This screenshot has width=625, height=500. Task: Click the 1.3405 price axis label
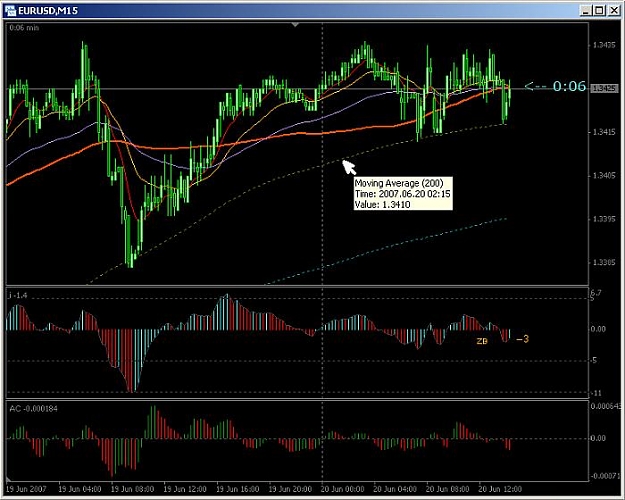pos(604,175)
